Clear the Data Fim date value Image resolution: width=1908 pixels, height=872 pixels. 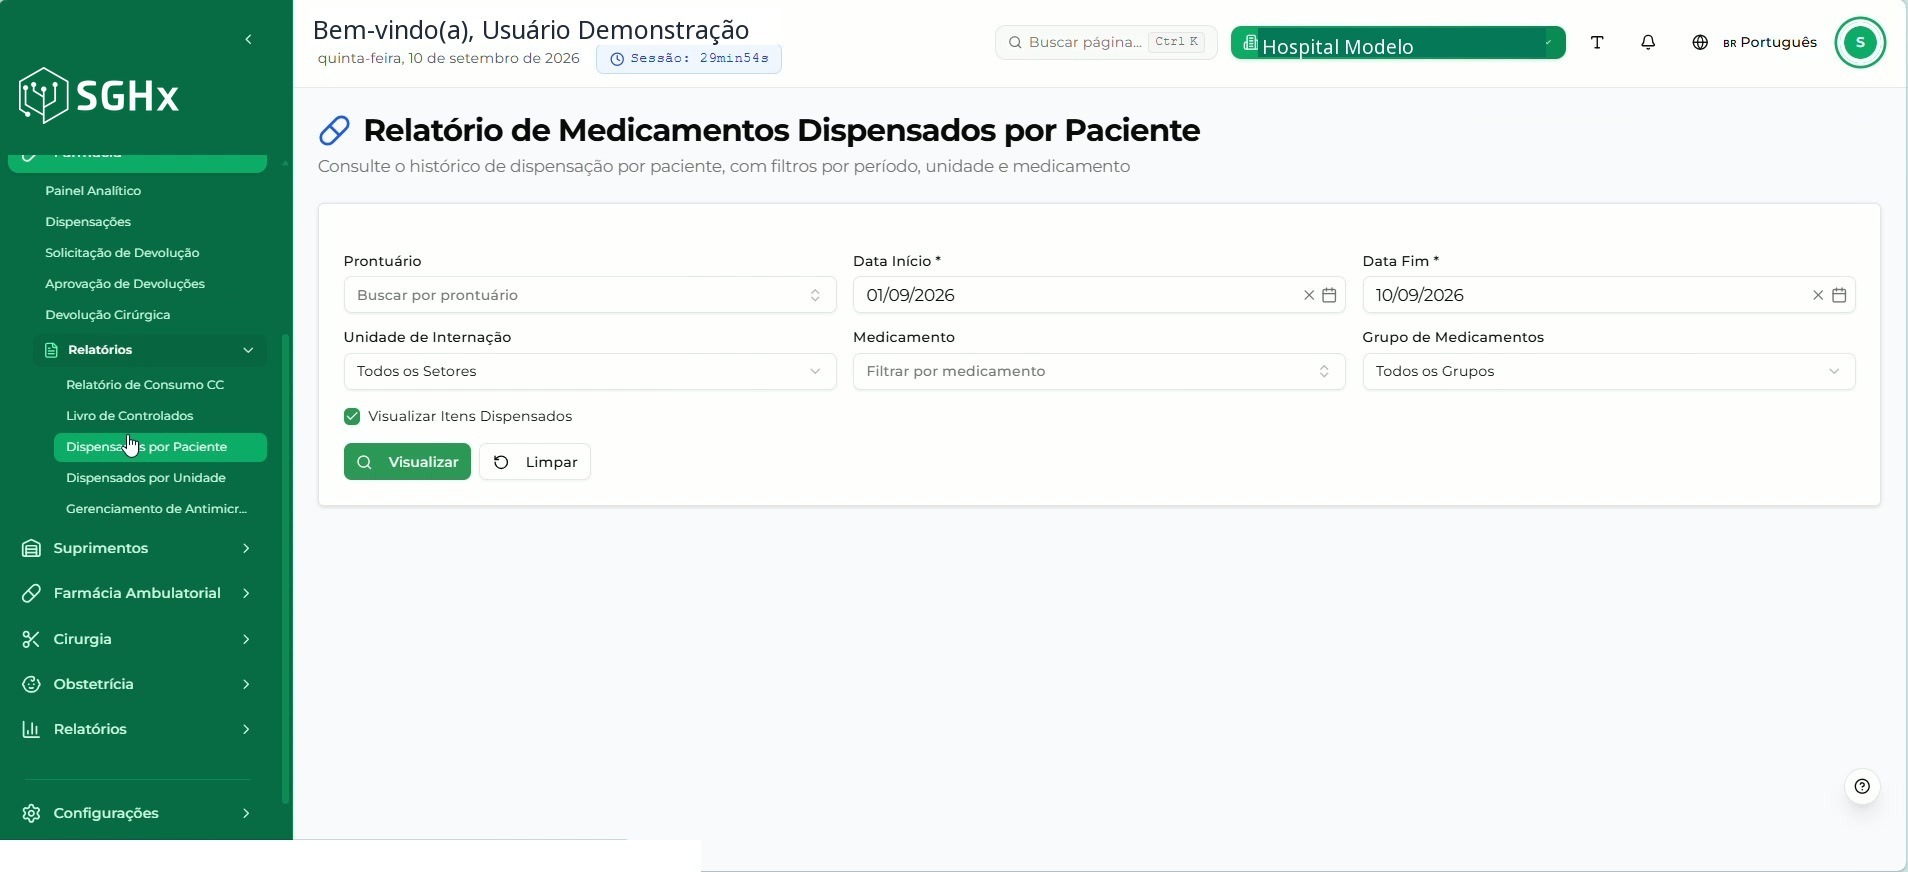(x=1818, y=295)
